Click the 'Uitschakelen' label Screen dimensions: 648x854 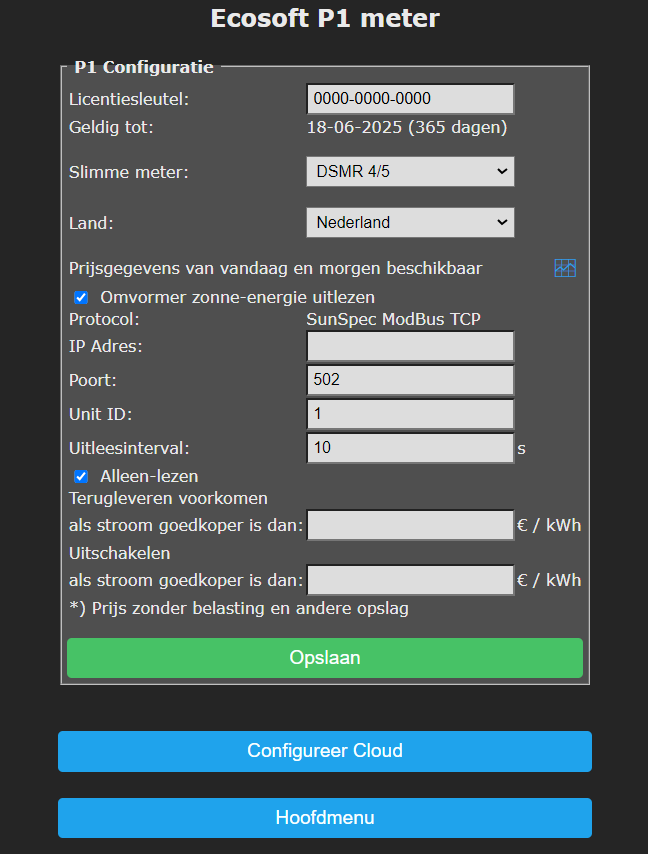pos(120,553)
